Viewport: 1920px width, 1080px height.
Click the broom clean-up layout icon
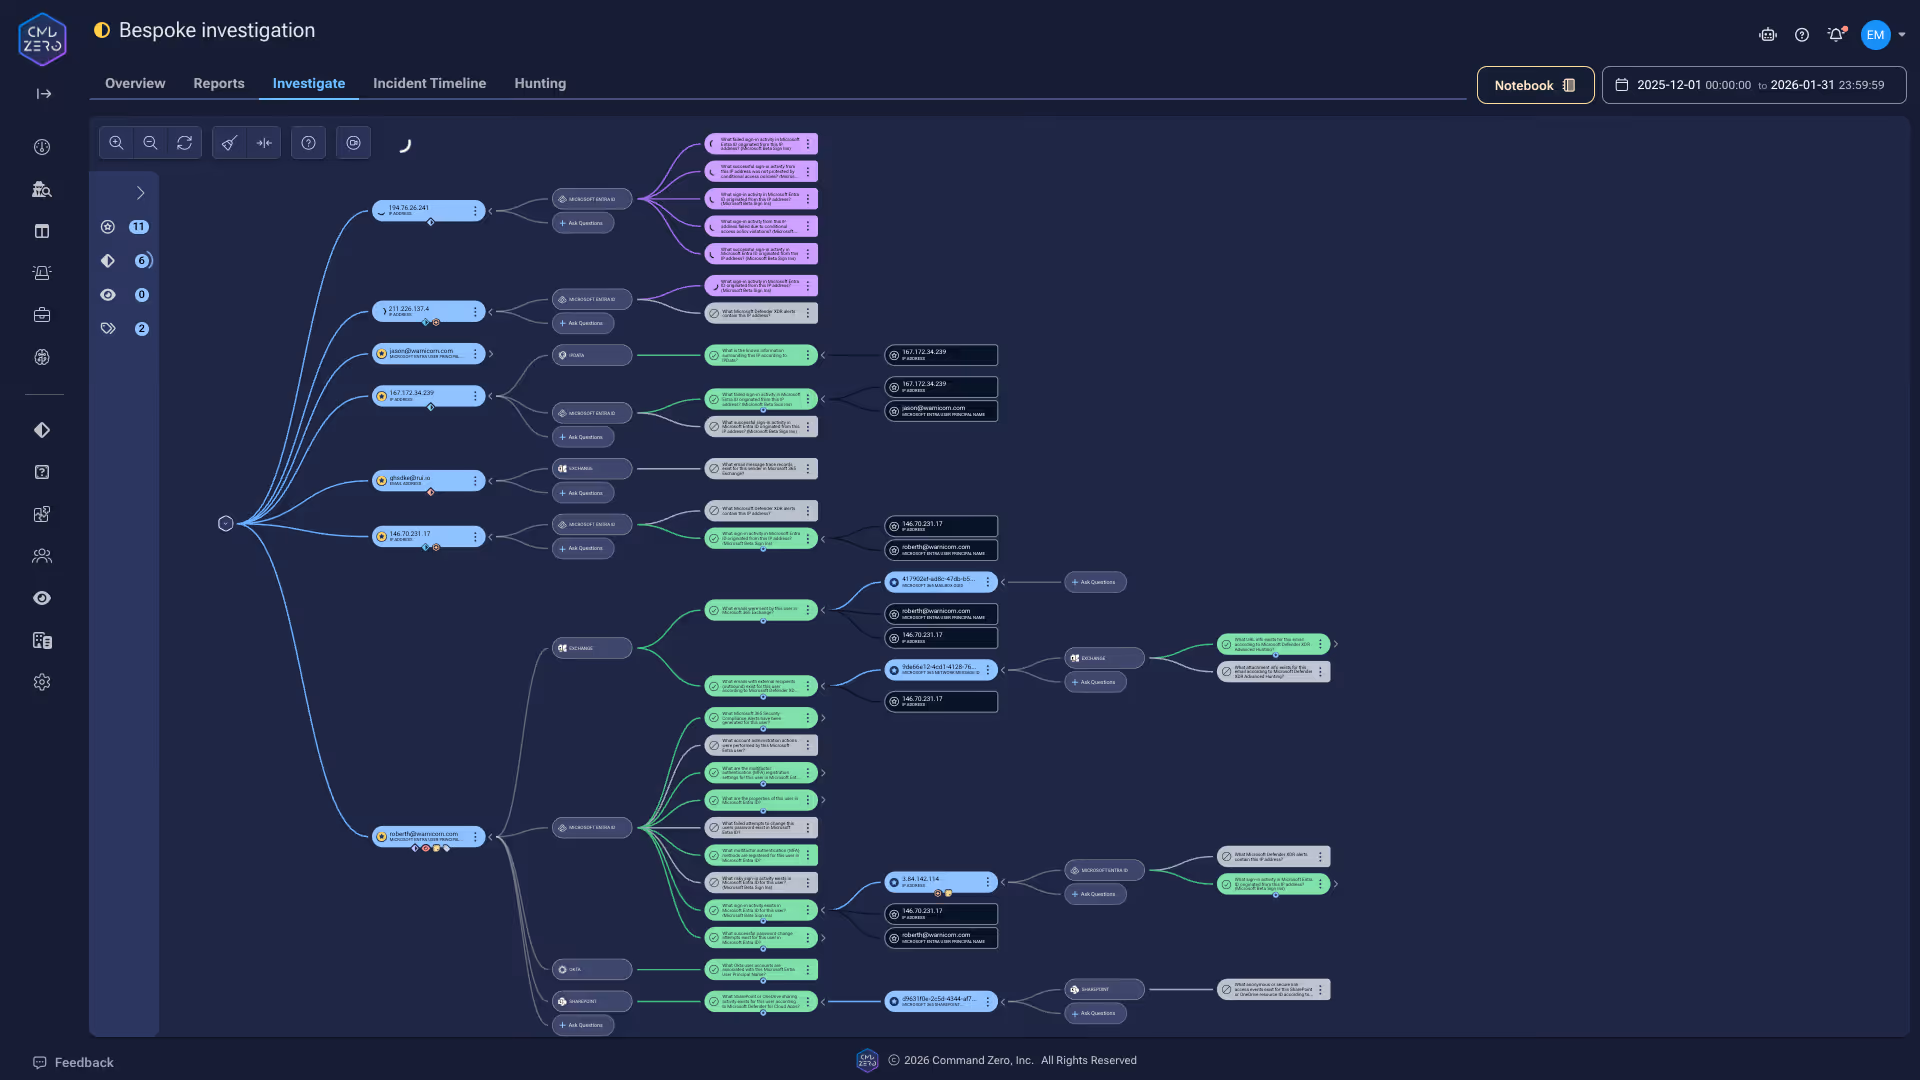[229, 143]
